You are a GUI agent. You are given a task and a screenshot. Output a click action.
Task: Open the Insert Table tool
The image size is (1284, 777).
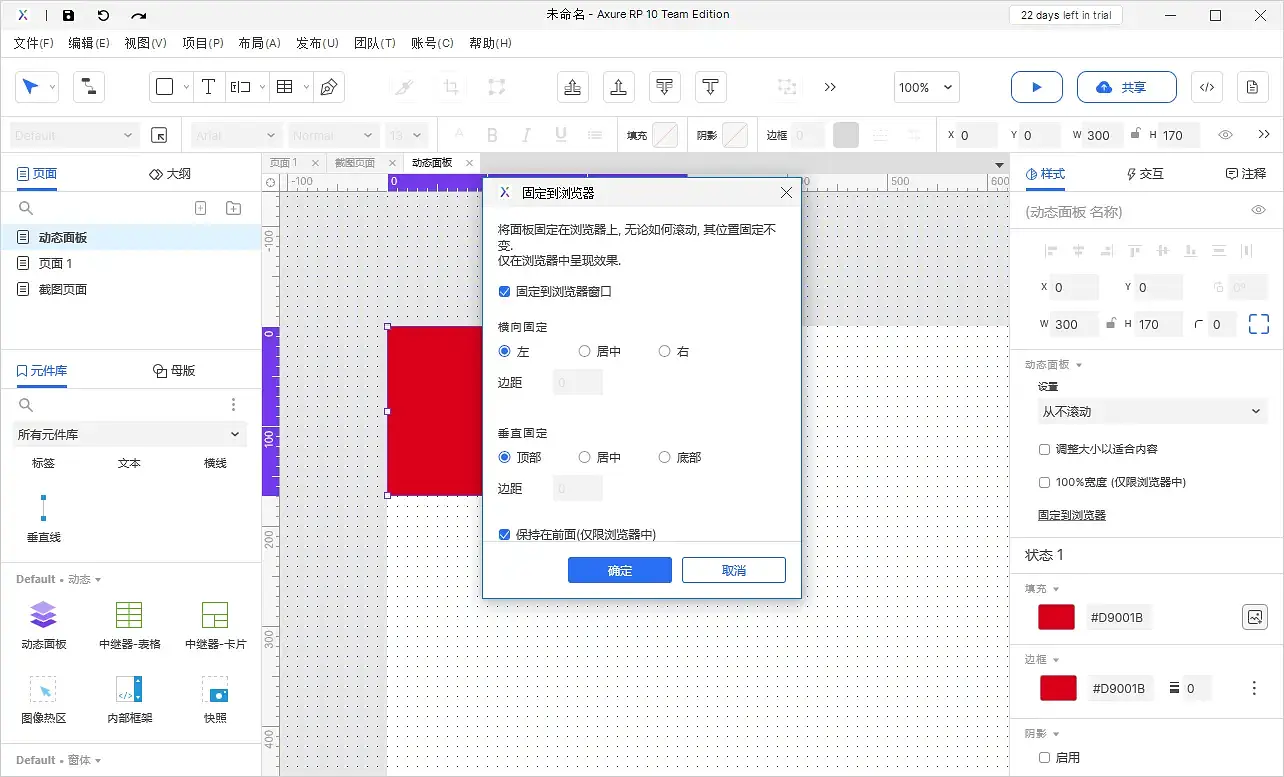283,86
